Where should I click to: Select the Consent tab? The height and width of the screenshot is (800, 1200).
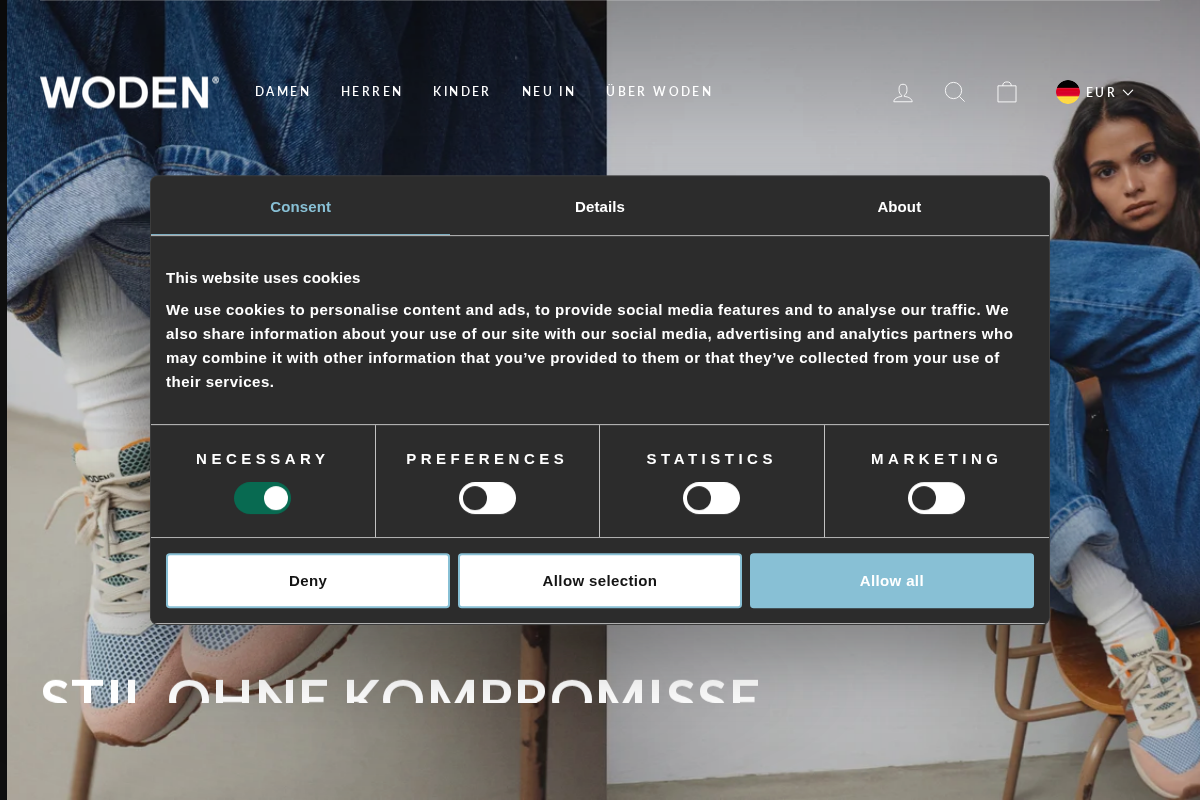click(300, 206)
